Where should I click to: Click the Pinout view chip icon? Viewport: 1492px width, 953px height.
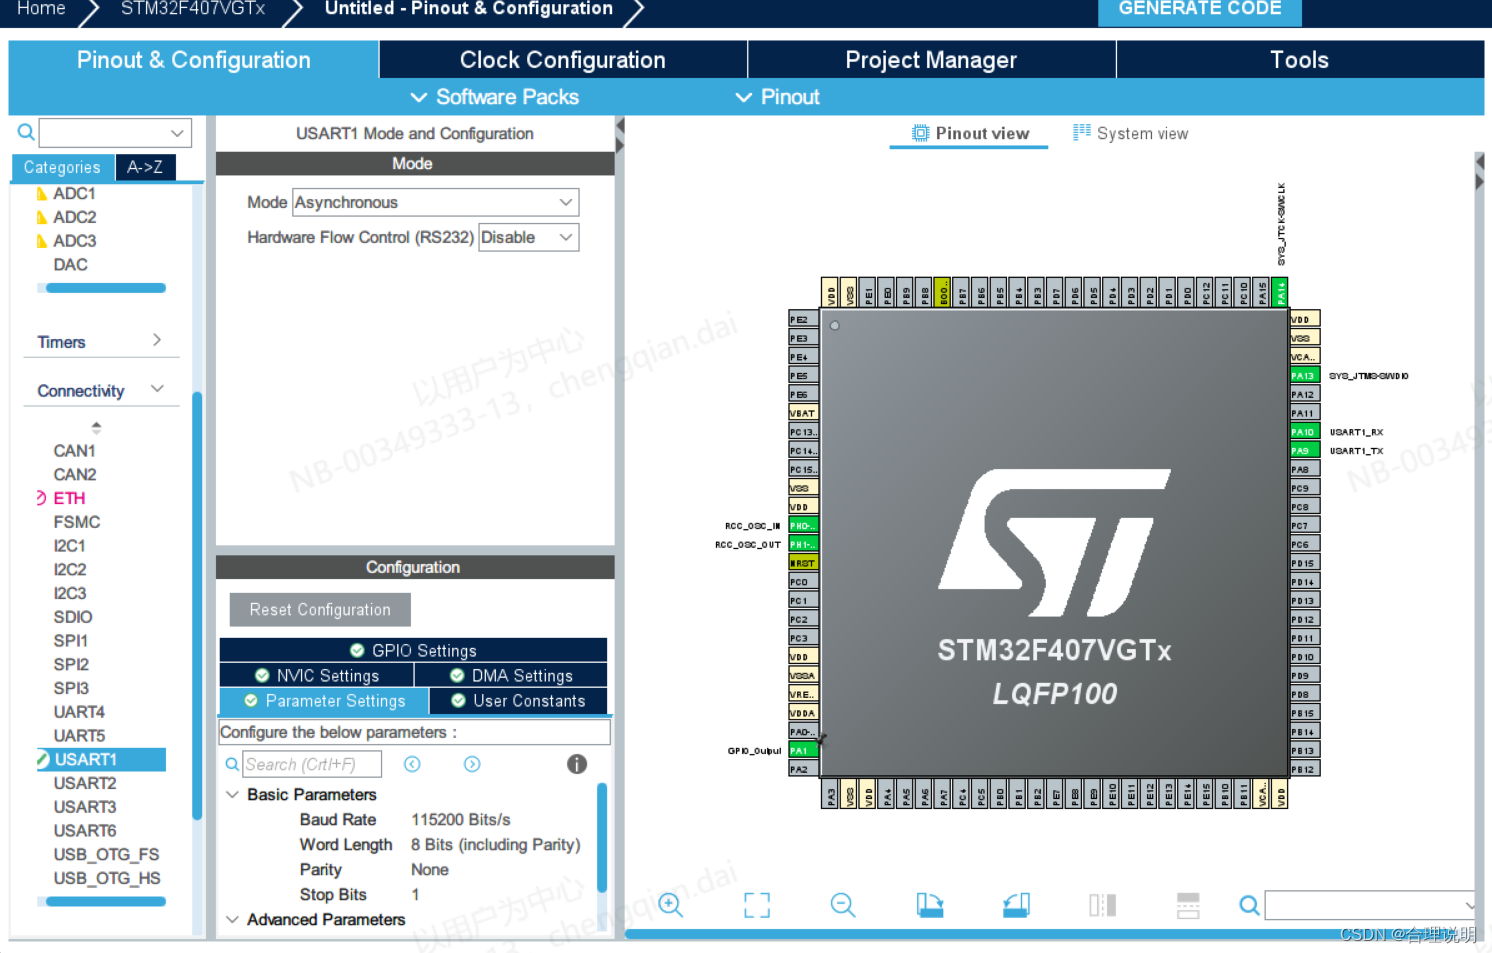(x=920, y=133)
